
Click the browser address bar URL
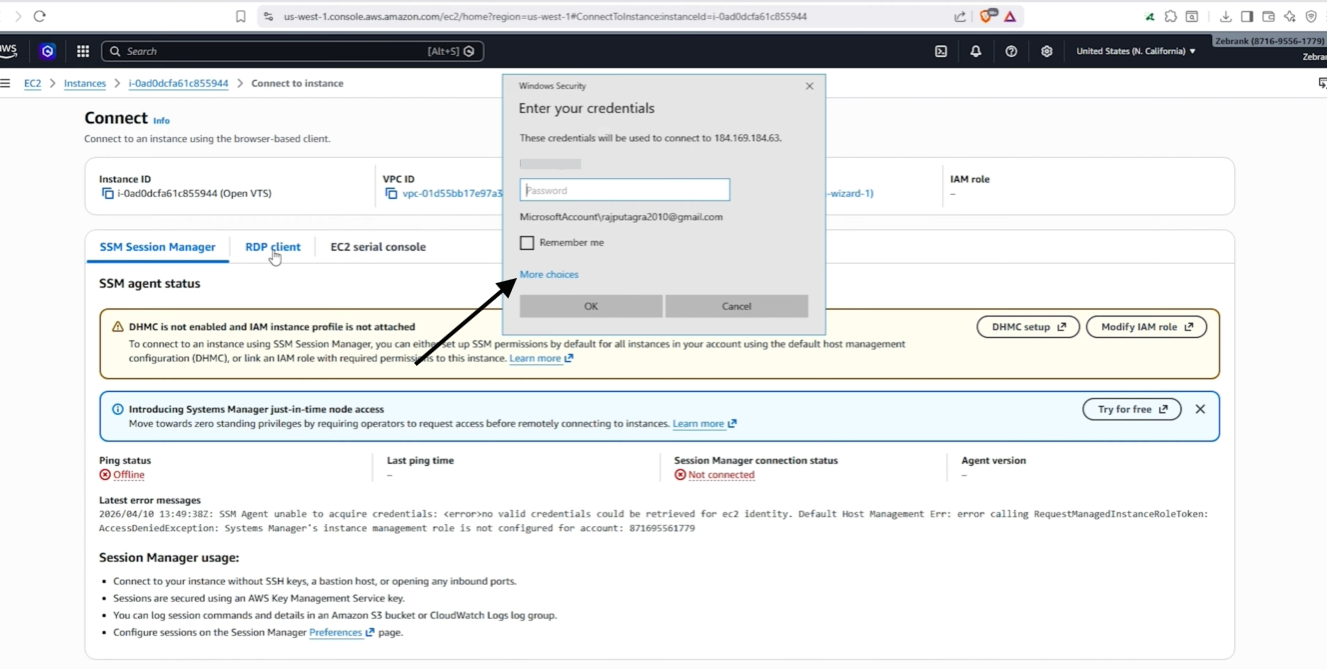(x=545, y=16)
